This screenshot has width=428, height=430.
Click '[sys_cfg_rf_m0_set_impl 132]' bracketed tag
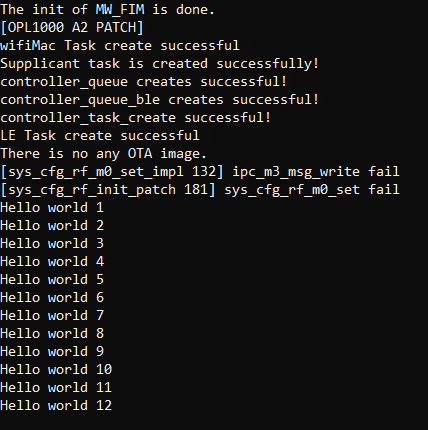click(112, 171)
